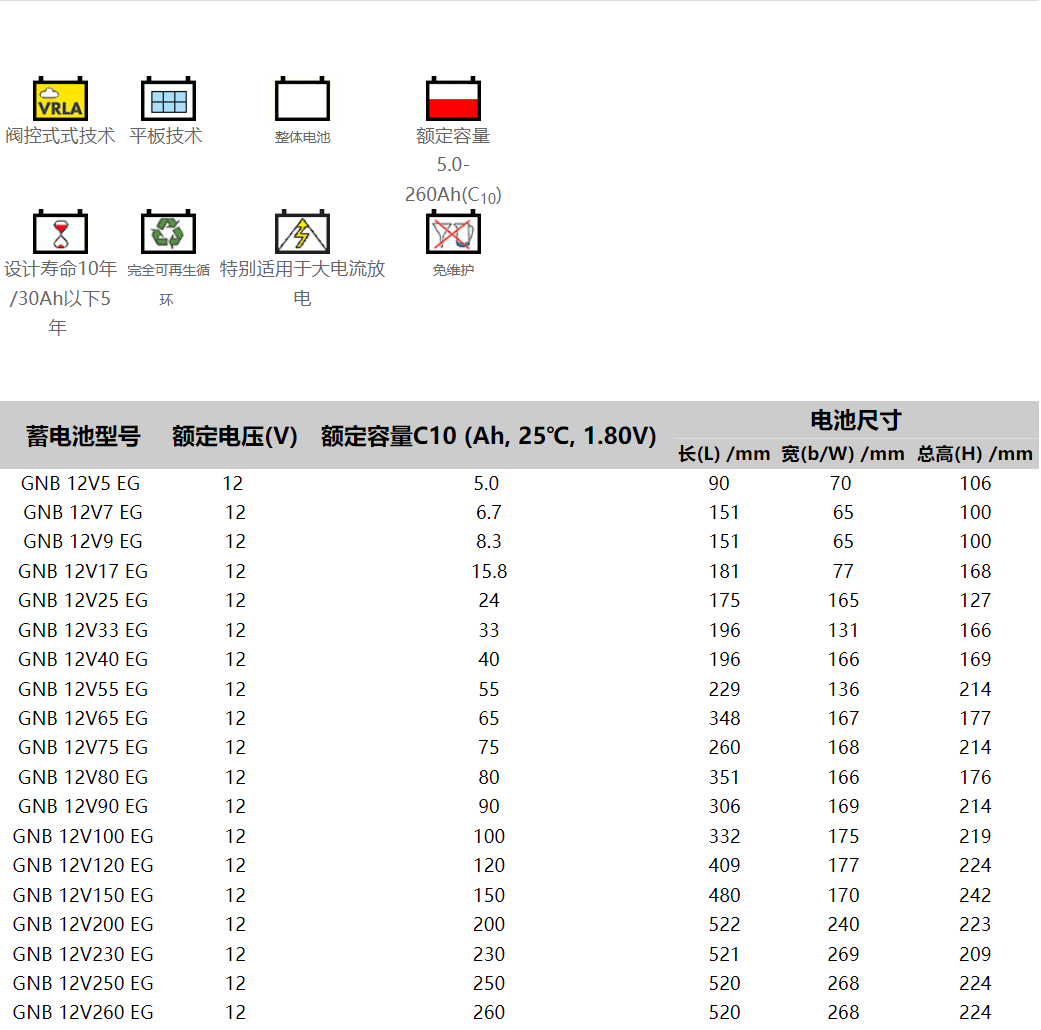Image resolution: width=1041 pixels, height=1030 pixels.
Task: Select model GNB 12V55 EG
Action: (x=83, y=689)
